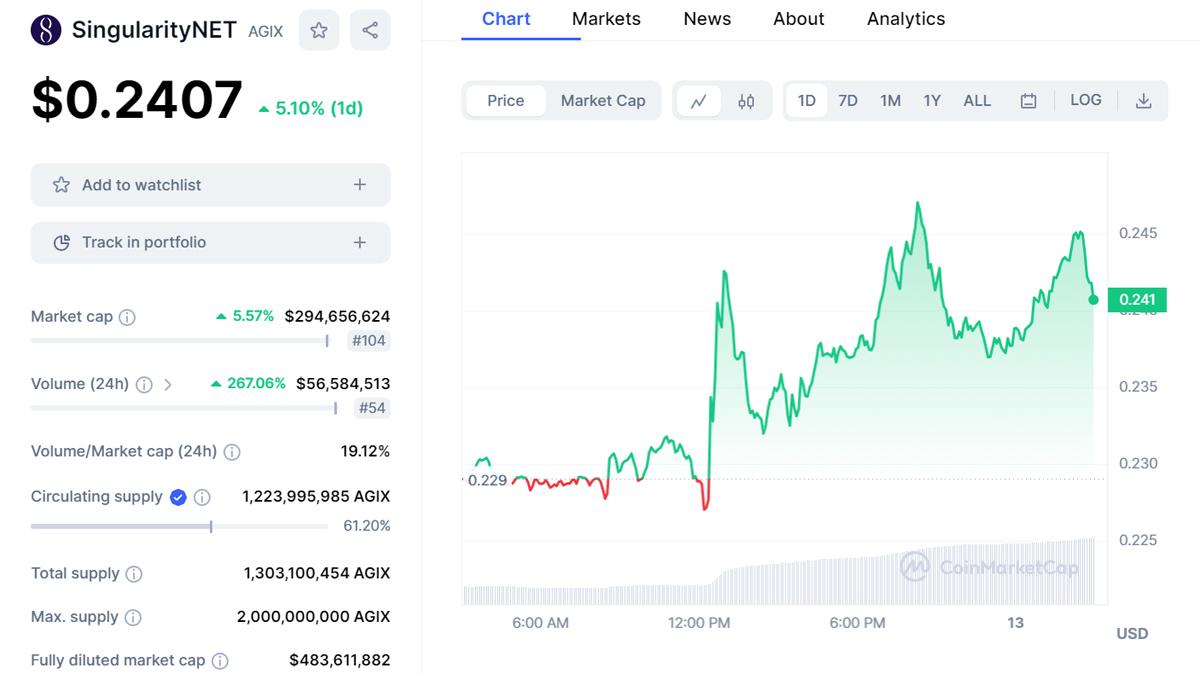This screenshot has height=675, width=1200.
Task: Click the USD currency label
Action: point(1132,633)
